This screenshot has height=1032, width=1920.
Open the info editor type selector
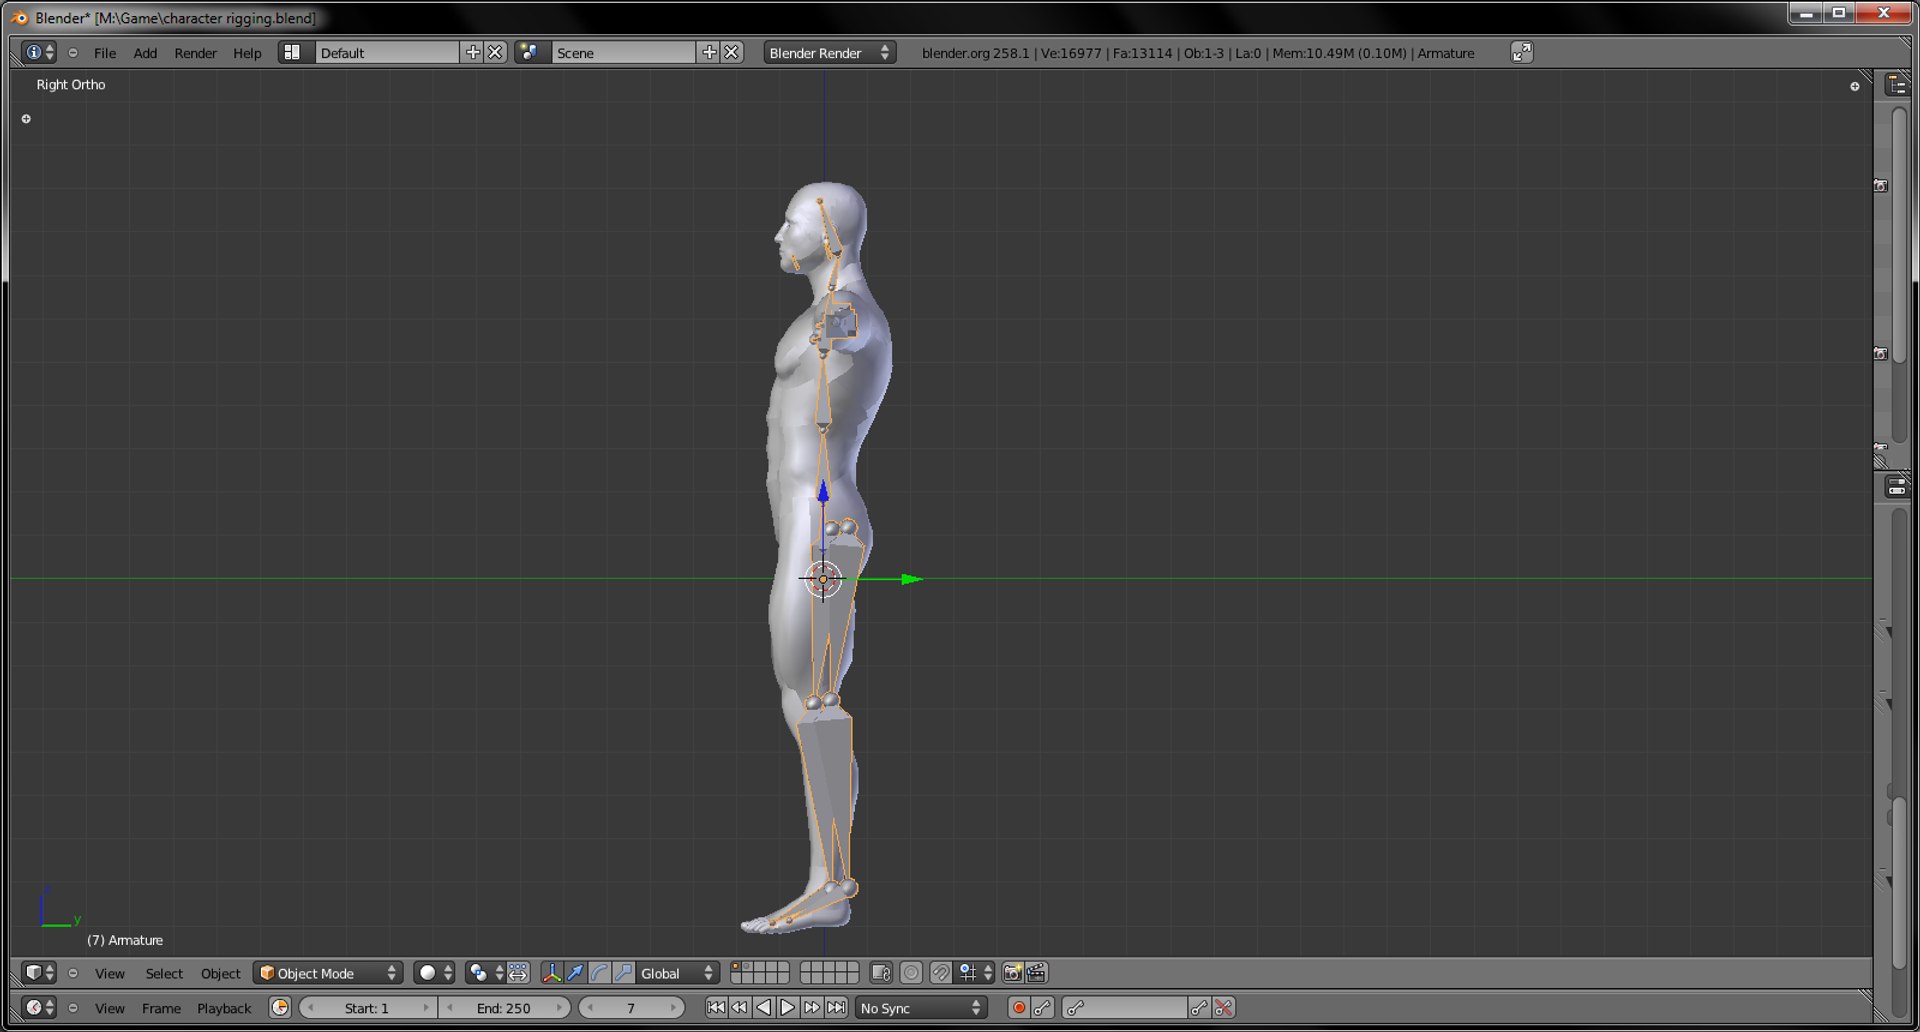click(39, 52)
